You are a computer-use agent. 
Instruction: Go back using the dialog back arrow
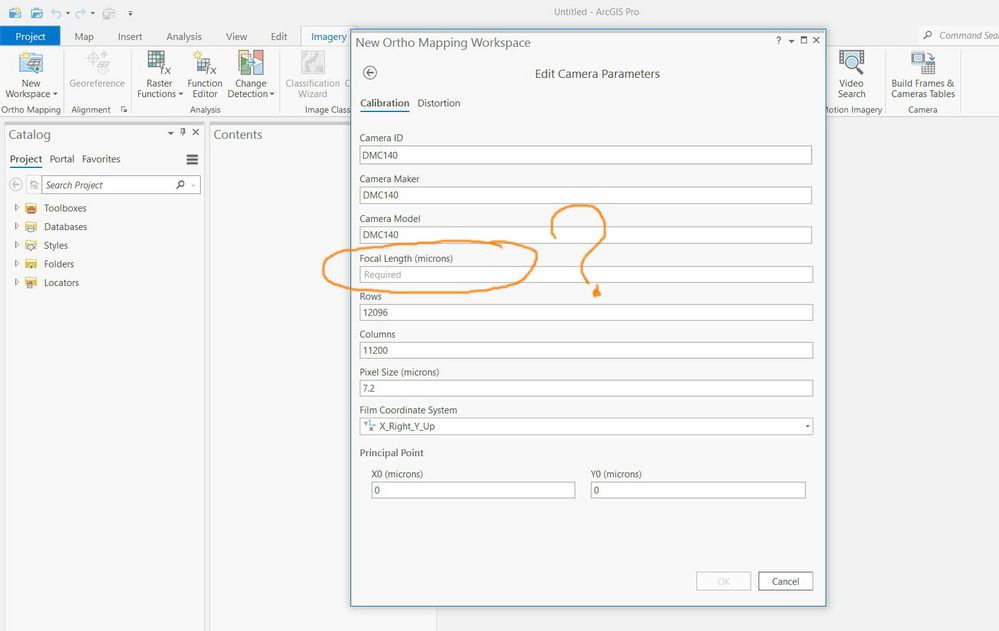[x=370, y=73]
